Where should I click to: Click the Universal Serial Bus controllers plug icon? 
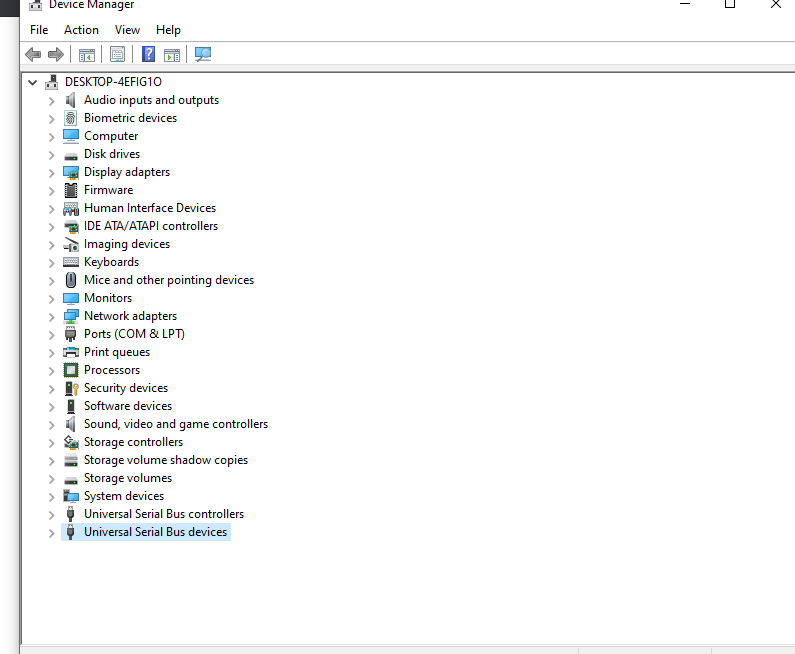pyautogui.click(x=70, y=514)
